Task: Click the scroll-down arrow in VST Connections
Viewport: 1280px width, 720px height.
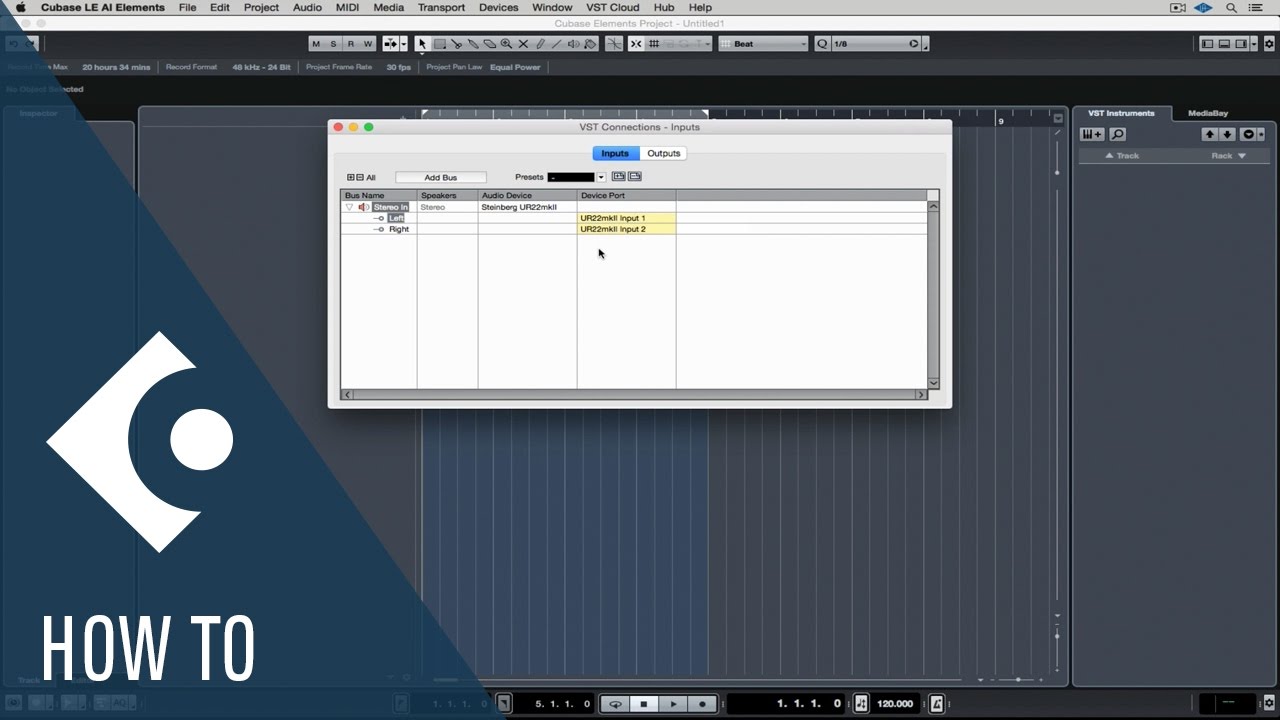Action: tap(933, 383)
